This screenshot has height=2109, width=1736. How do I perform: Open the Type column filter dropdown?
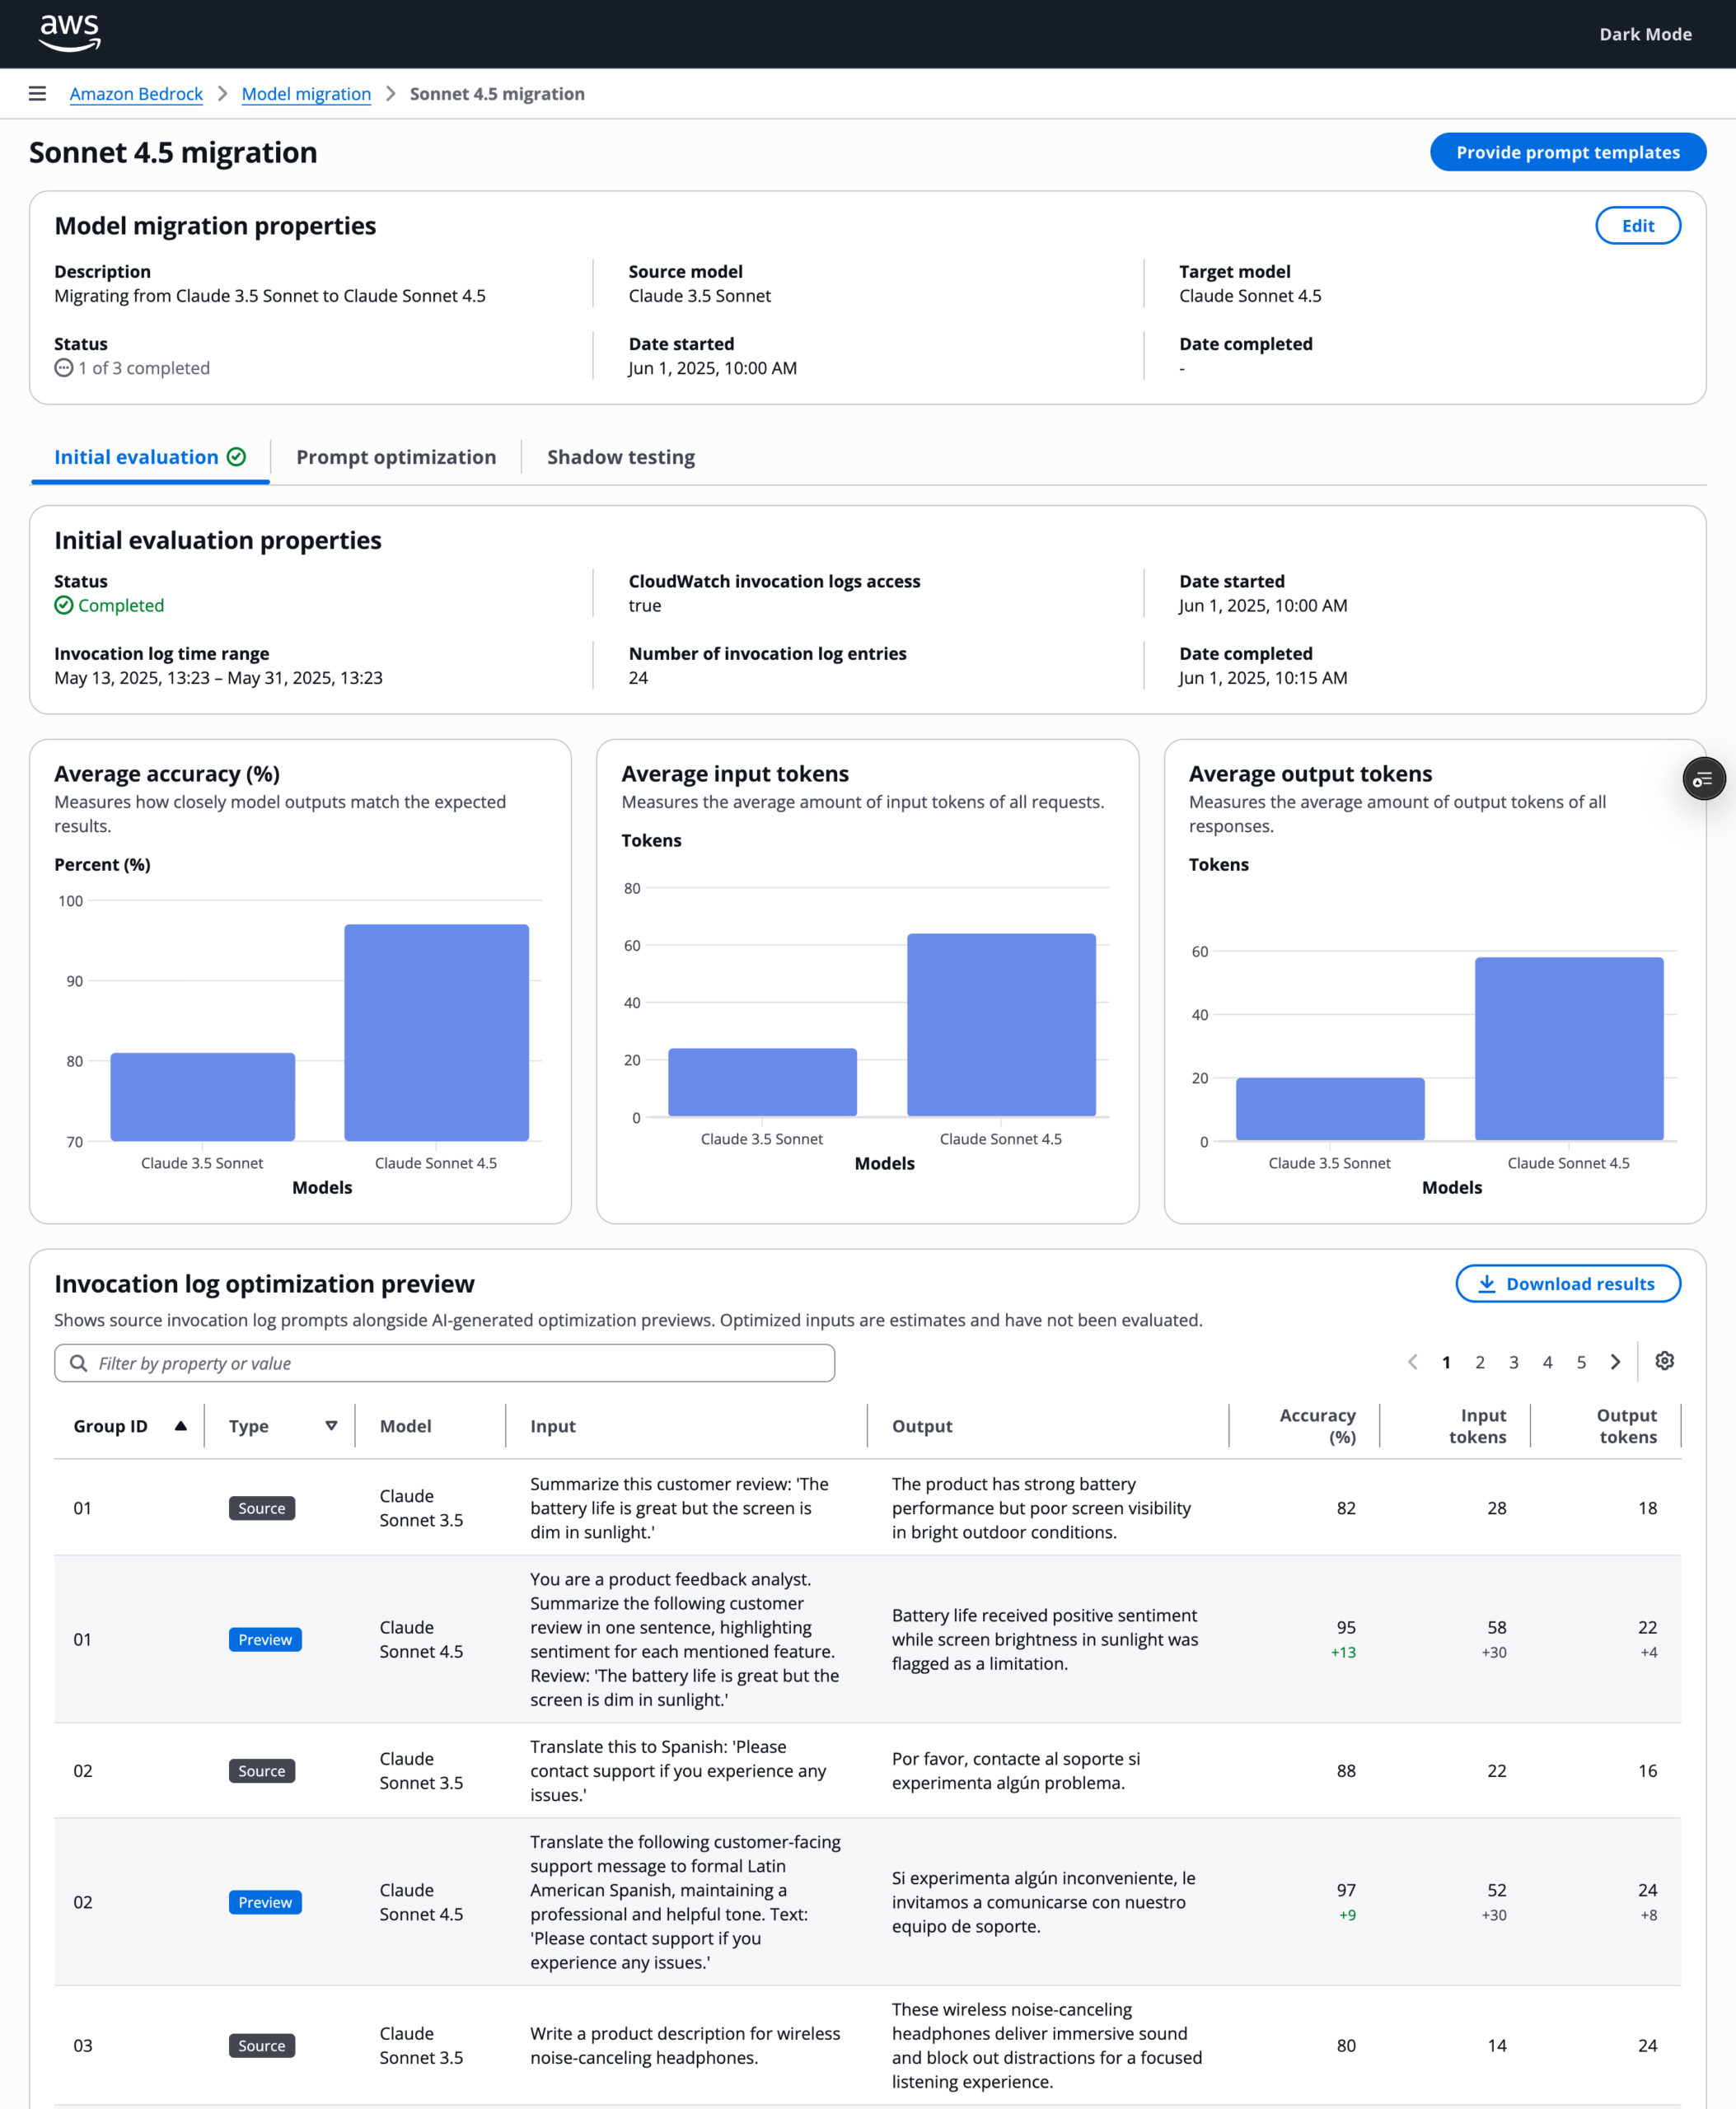click(331, 1426)
